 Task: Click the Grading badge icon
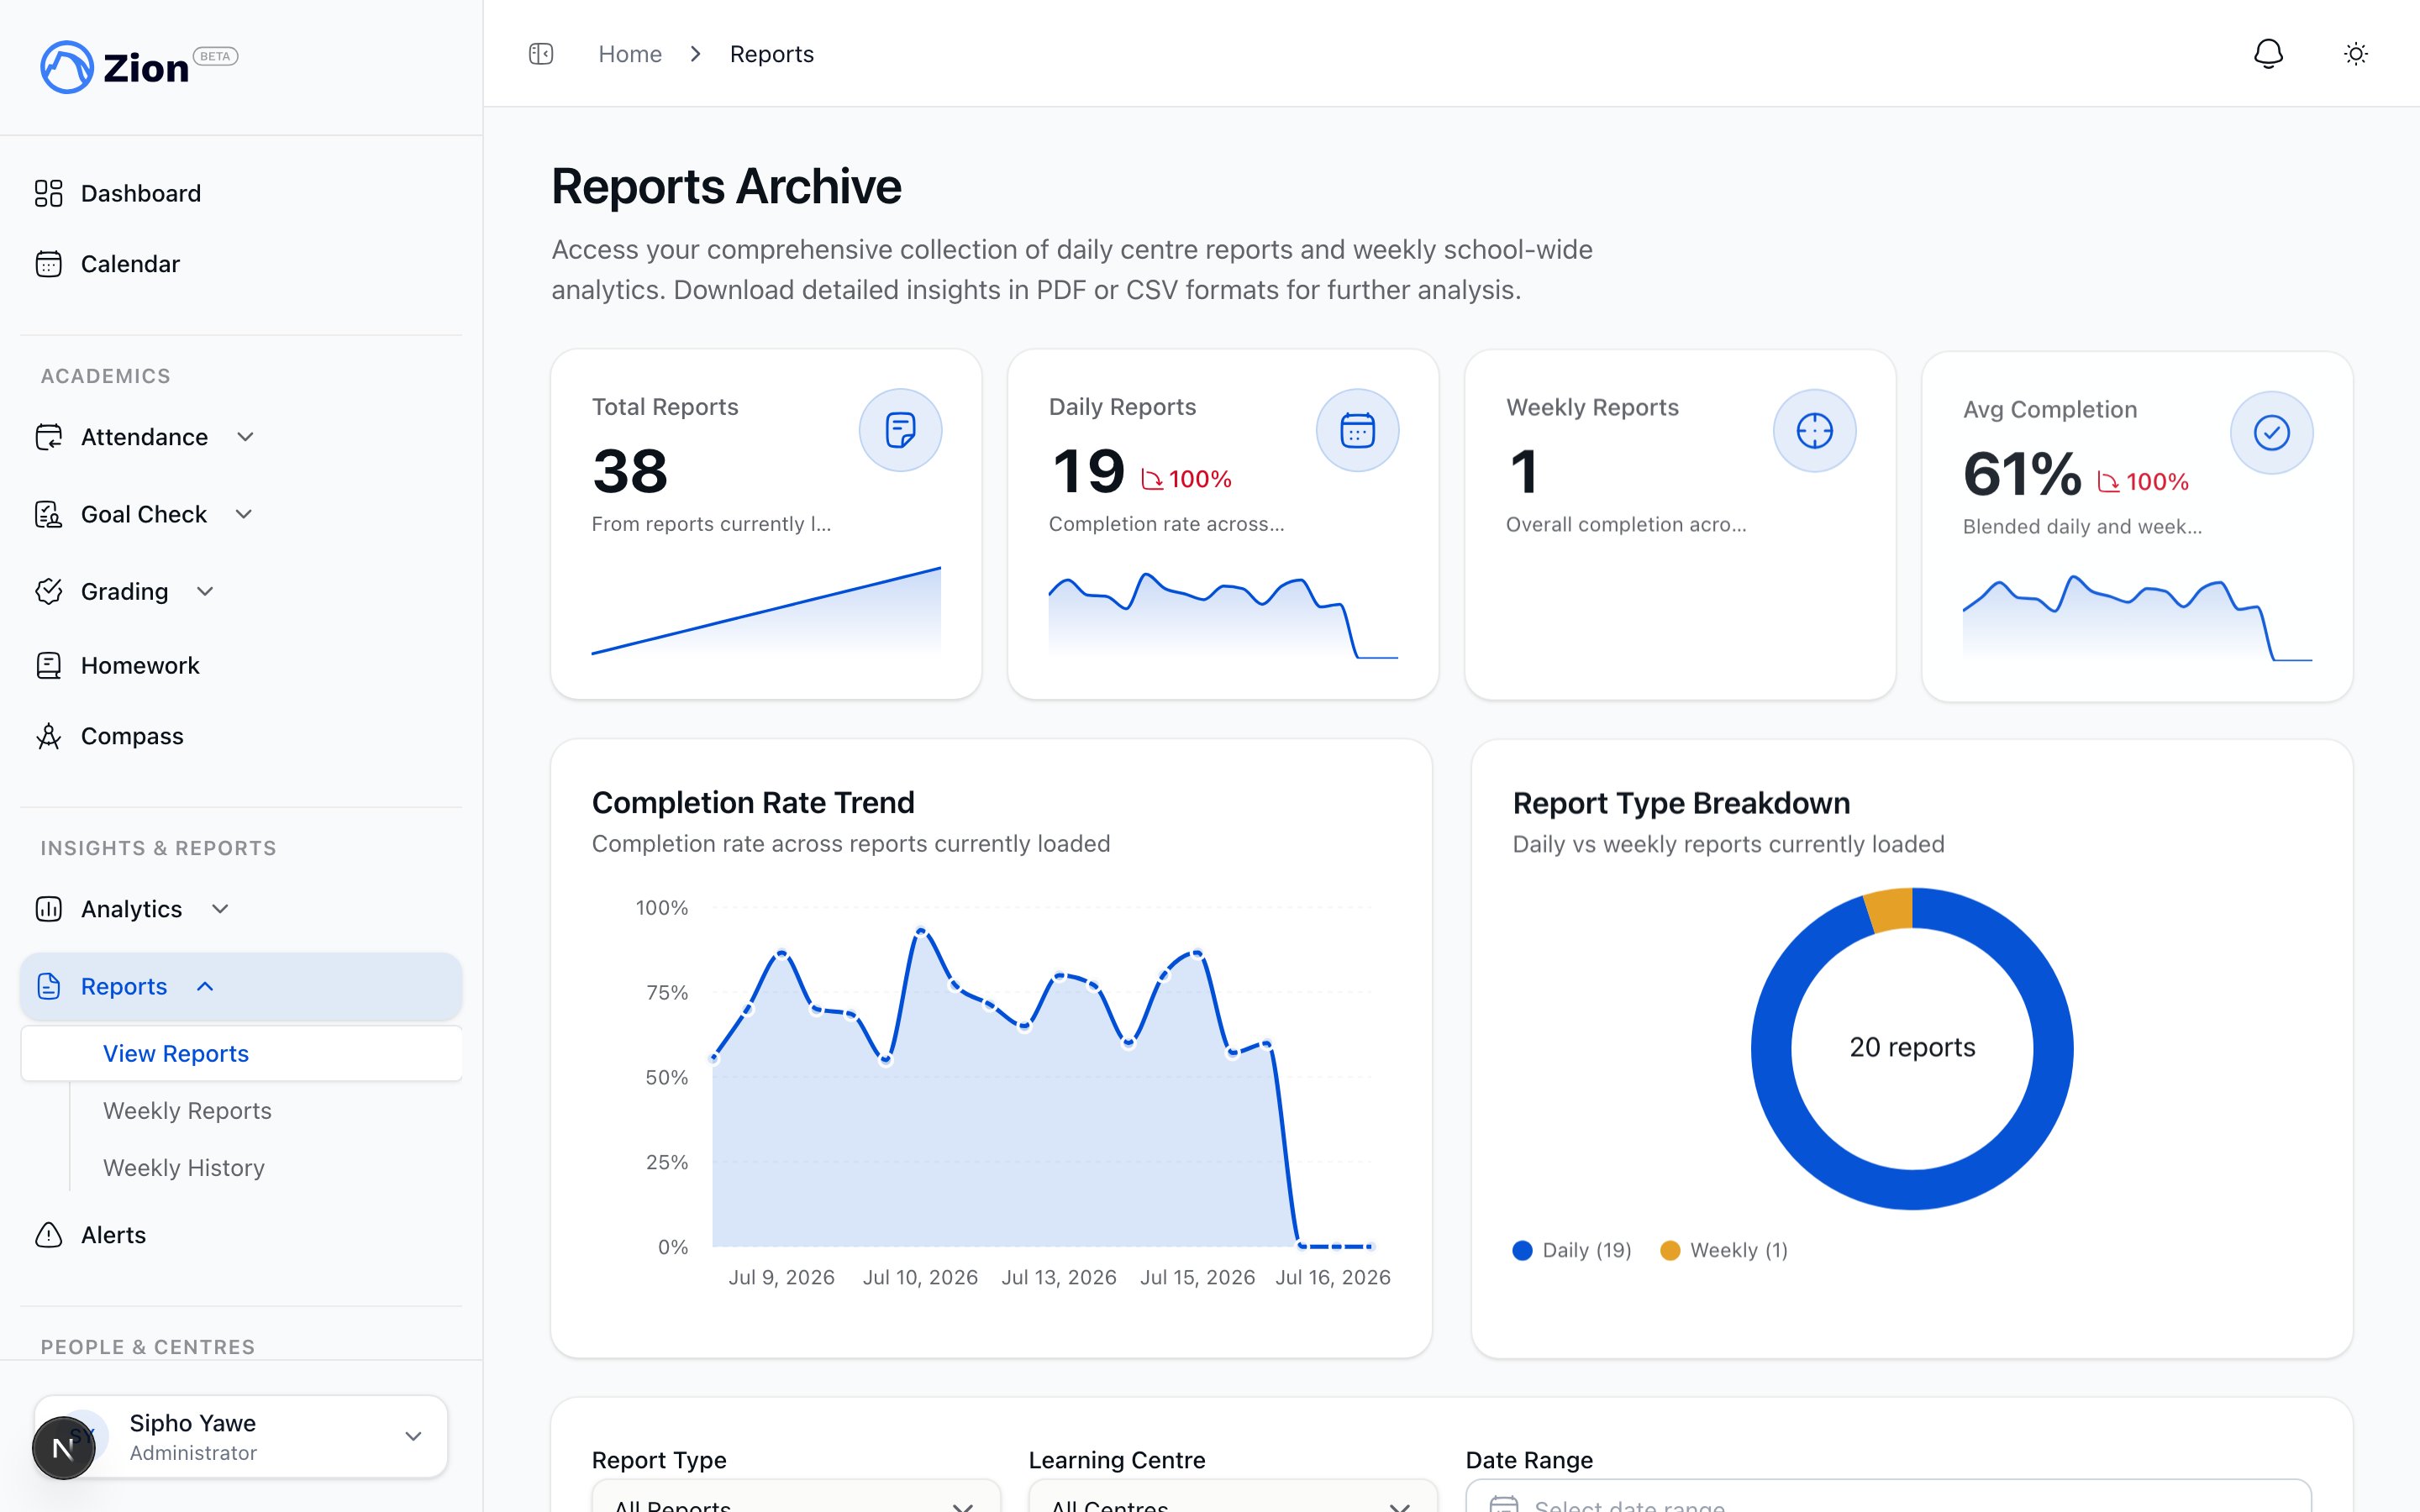[x=48, y=591]
